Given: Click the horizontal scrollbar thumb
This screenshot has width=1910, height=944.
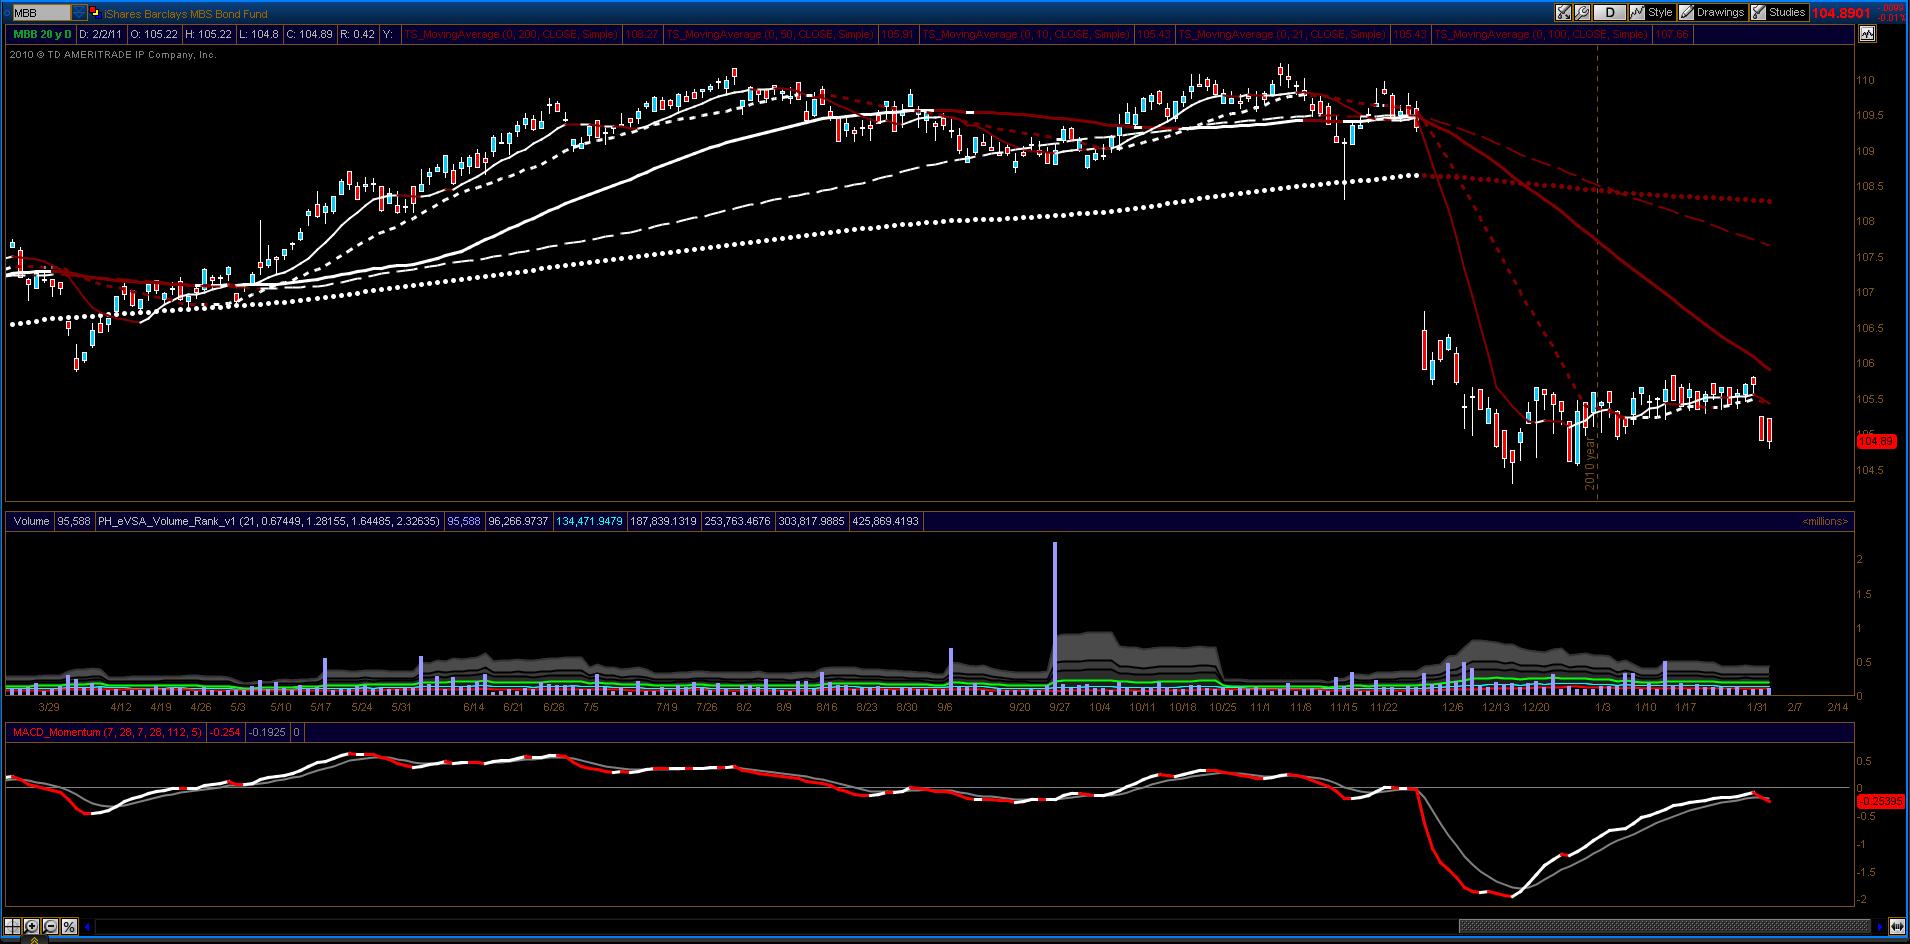Looking at the screenshot, I should point(1665,927).
